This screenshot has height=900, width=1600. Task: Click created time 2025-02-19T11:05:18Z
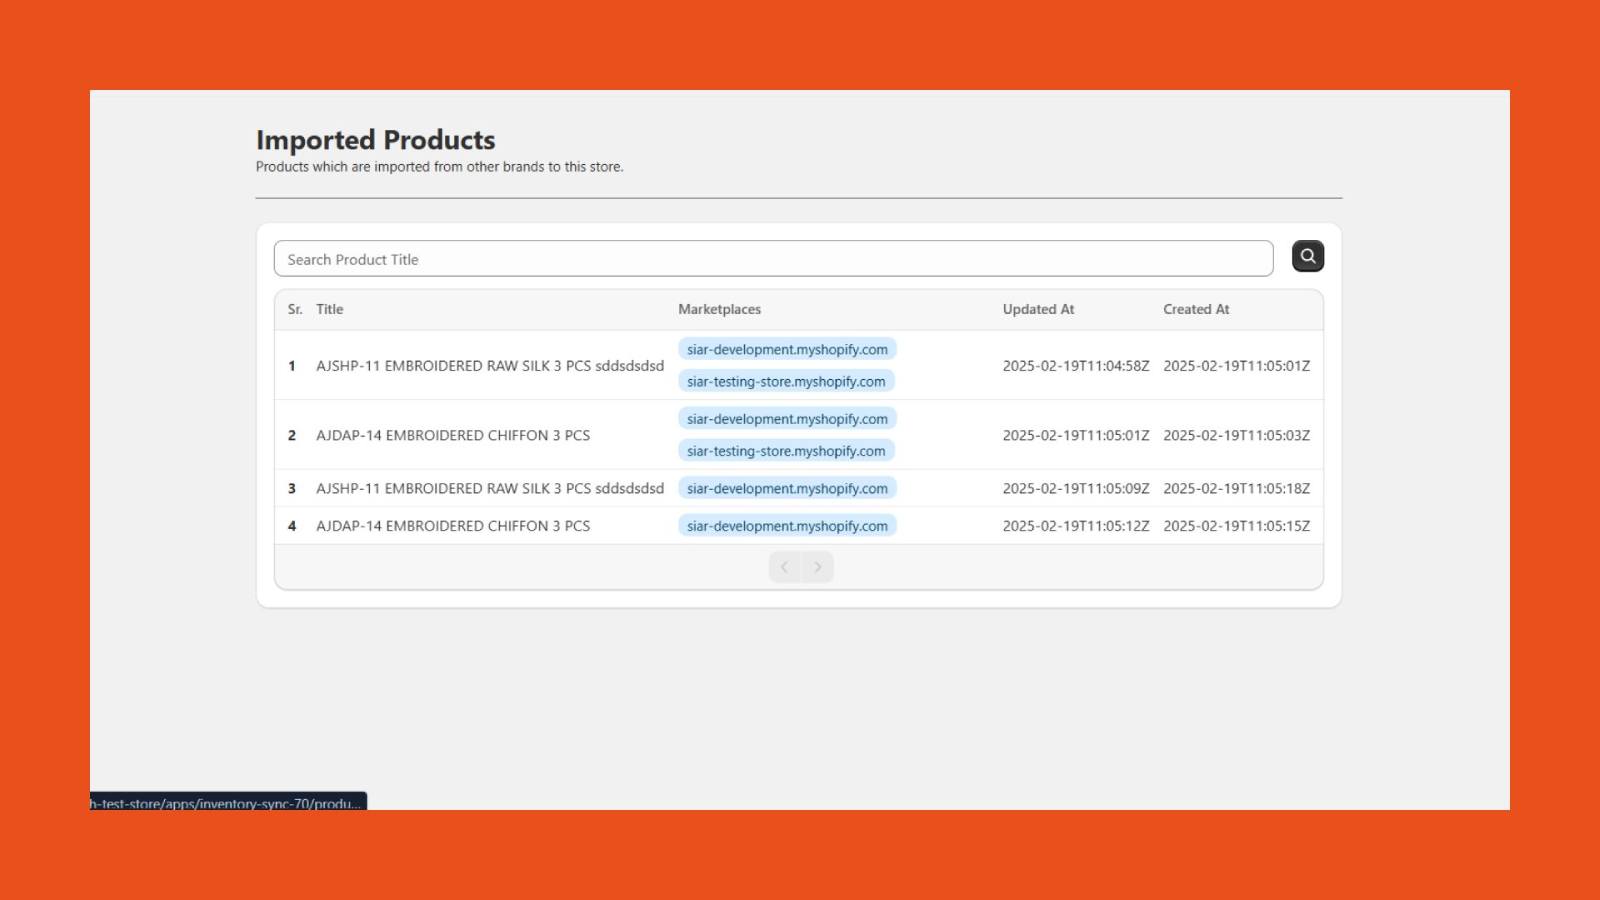coord(1237,488)
